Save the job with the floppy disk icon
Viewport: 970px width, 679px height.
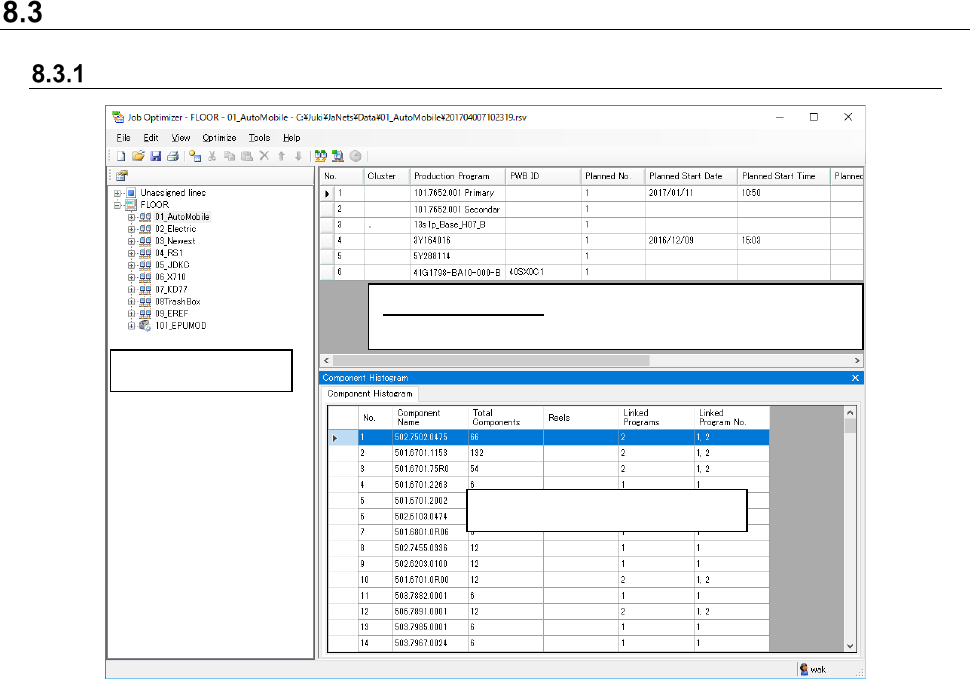(x=155, y=156)
